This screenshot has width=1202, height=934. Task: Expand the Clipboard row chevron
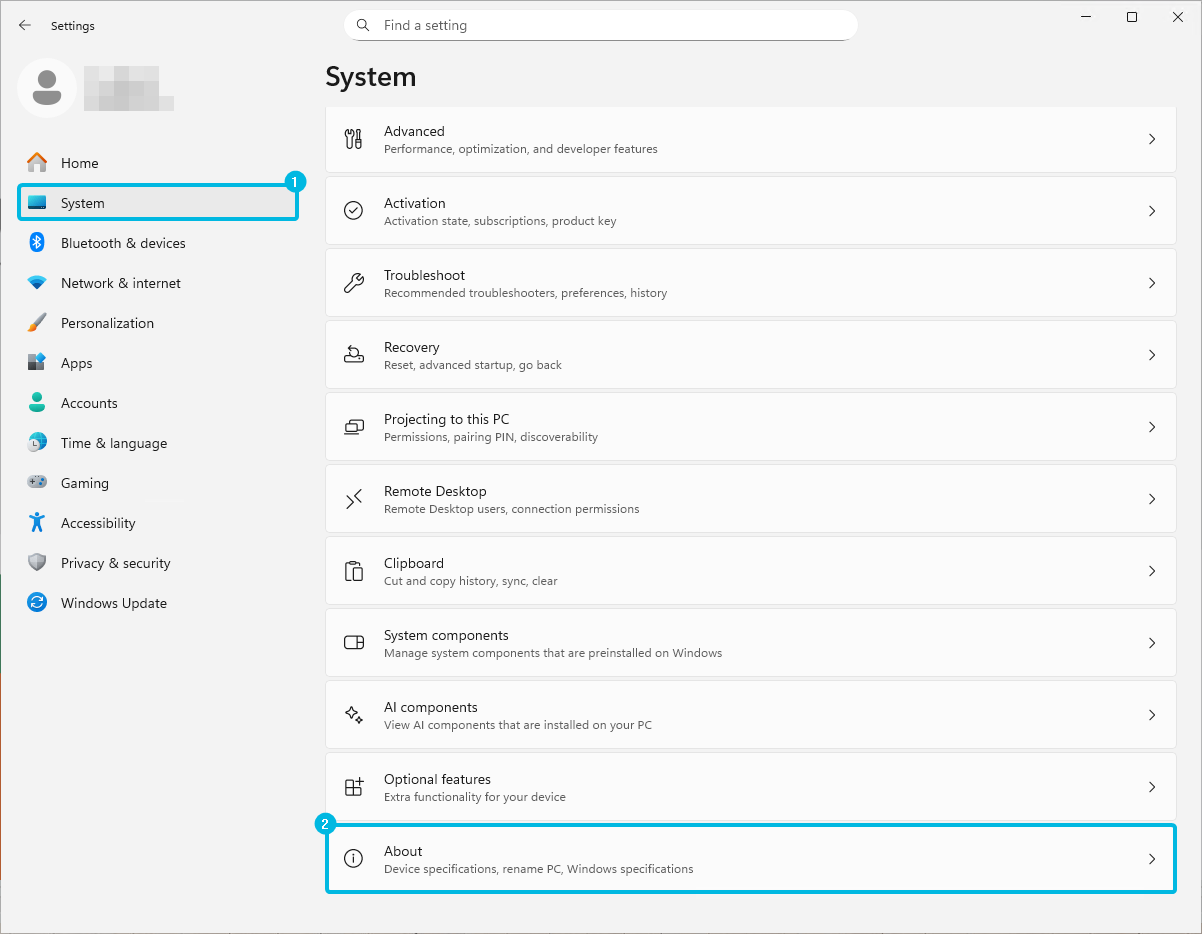(1152, 571)
